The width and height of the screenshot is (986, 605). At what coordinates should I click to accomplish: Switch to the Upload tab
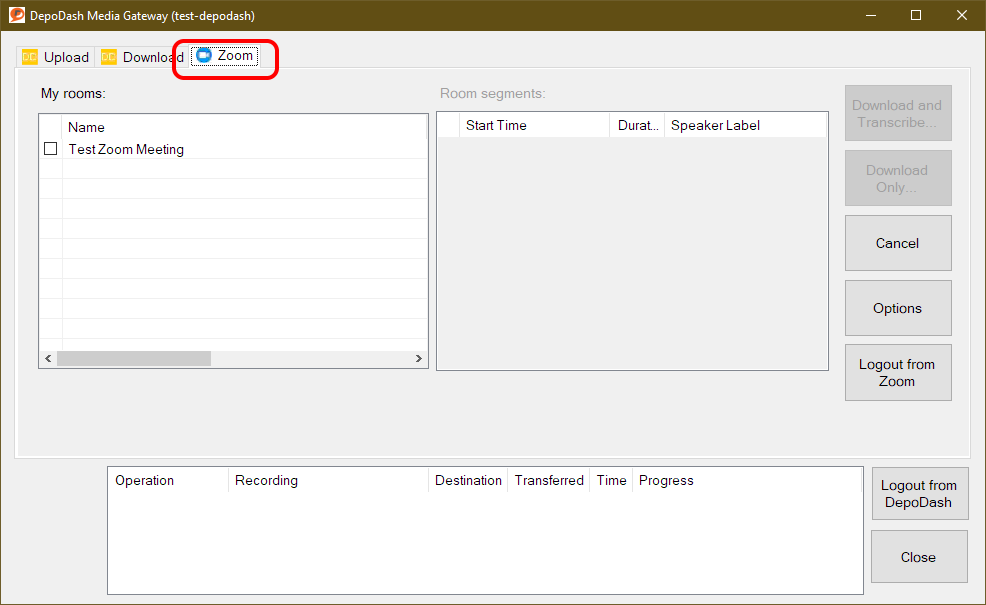click(x=56, y=57)
